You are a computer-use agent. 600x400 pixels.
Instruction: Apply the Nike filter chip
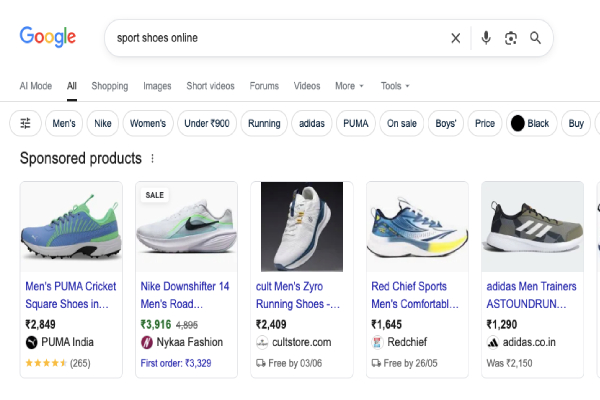(x=103, y=123)
